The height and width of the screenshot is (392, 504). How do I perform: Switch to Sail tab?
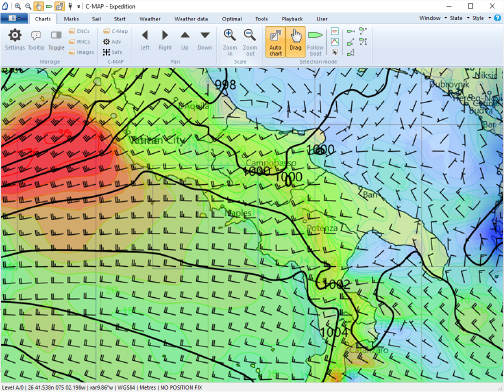point(96,19)
